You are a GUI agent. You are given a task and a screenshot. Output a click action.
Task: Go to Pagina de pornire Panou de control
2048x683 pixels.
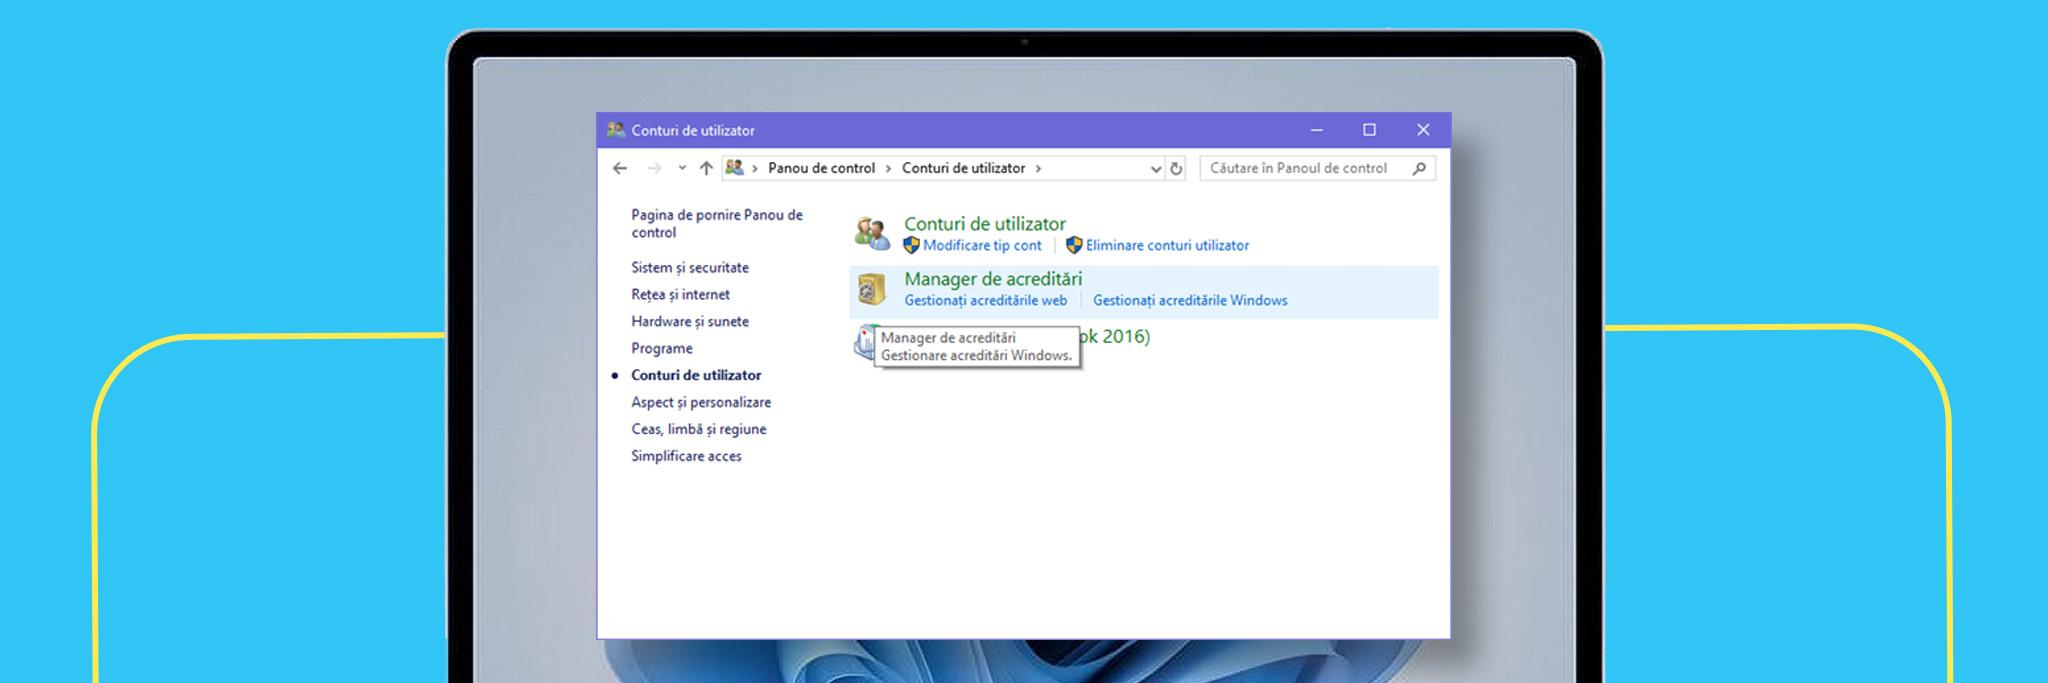point(716,223)
